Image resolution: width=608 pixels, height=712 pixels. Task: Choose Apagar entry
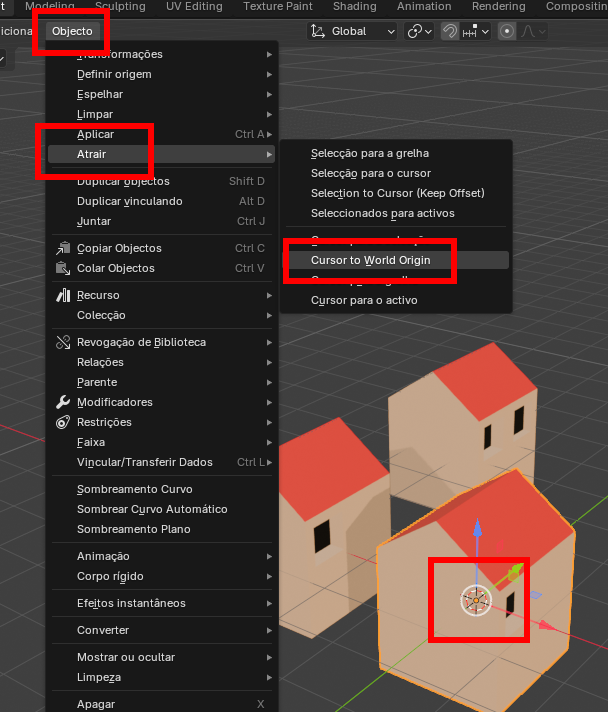[x=161, y=704]
